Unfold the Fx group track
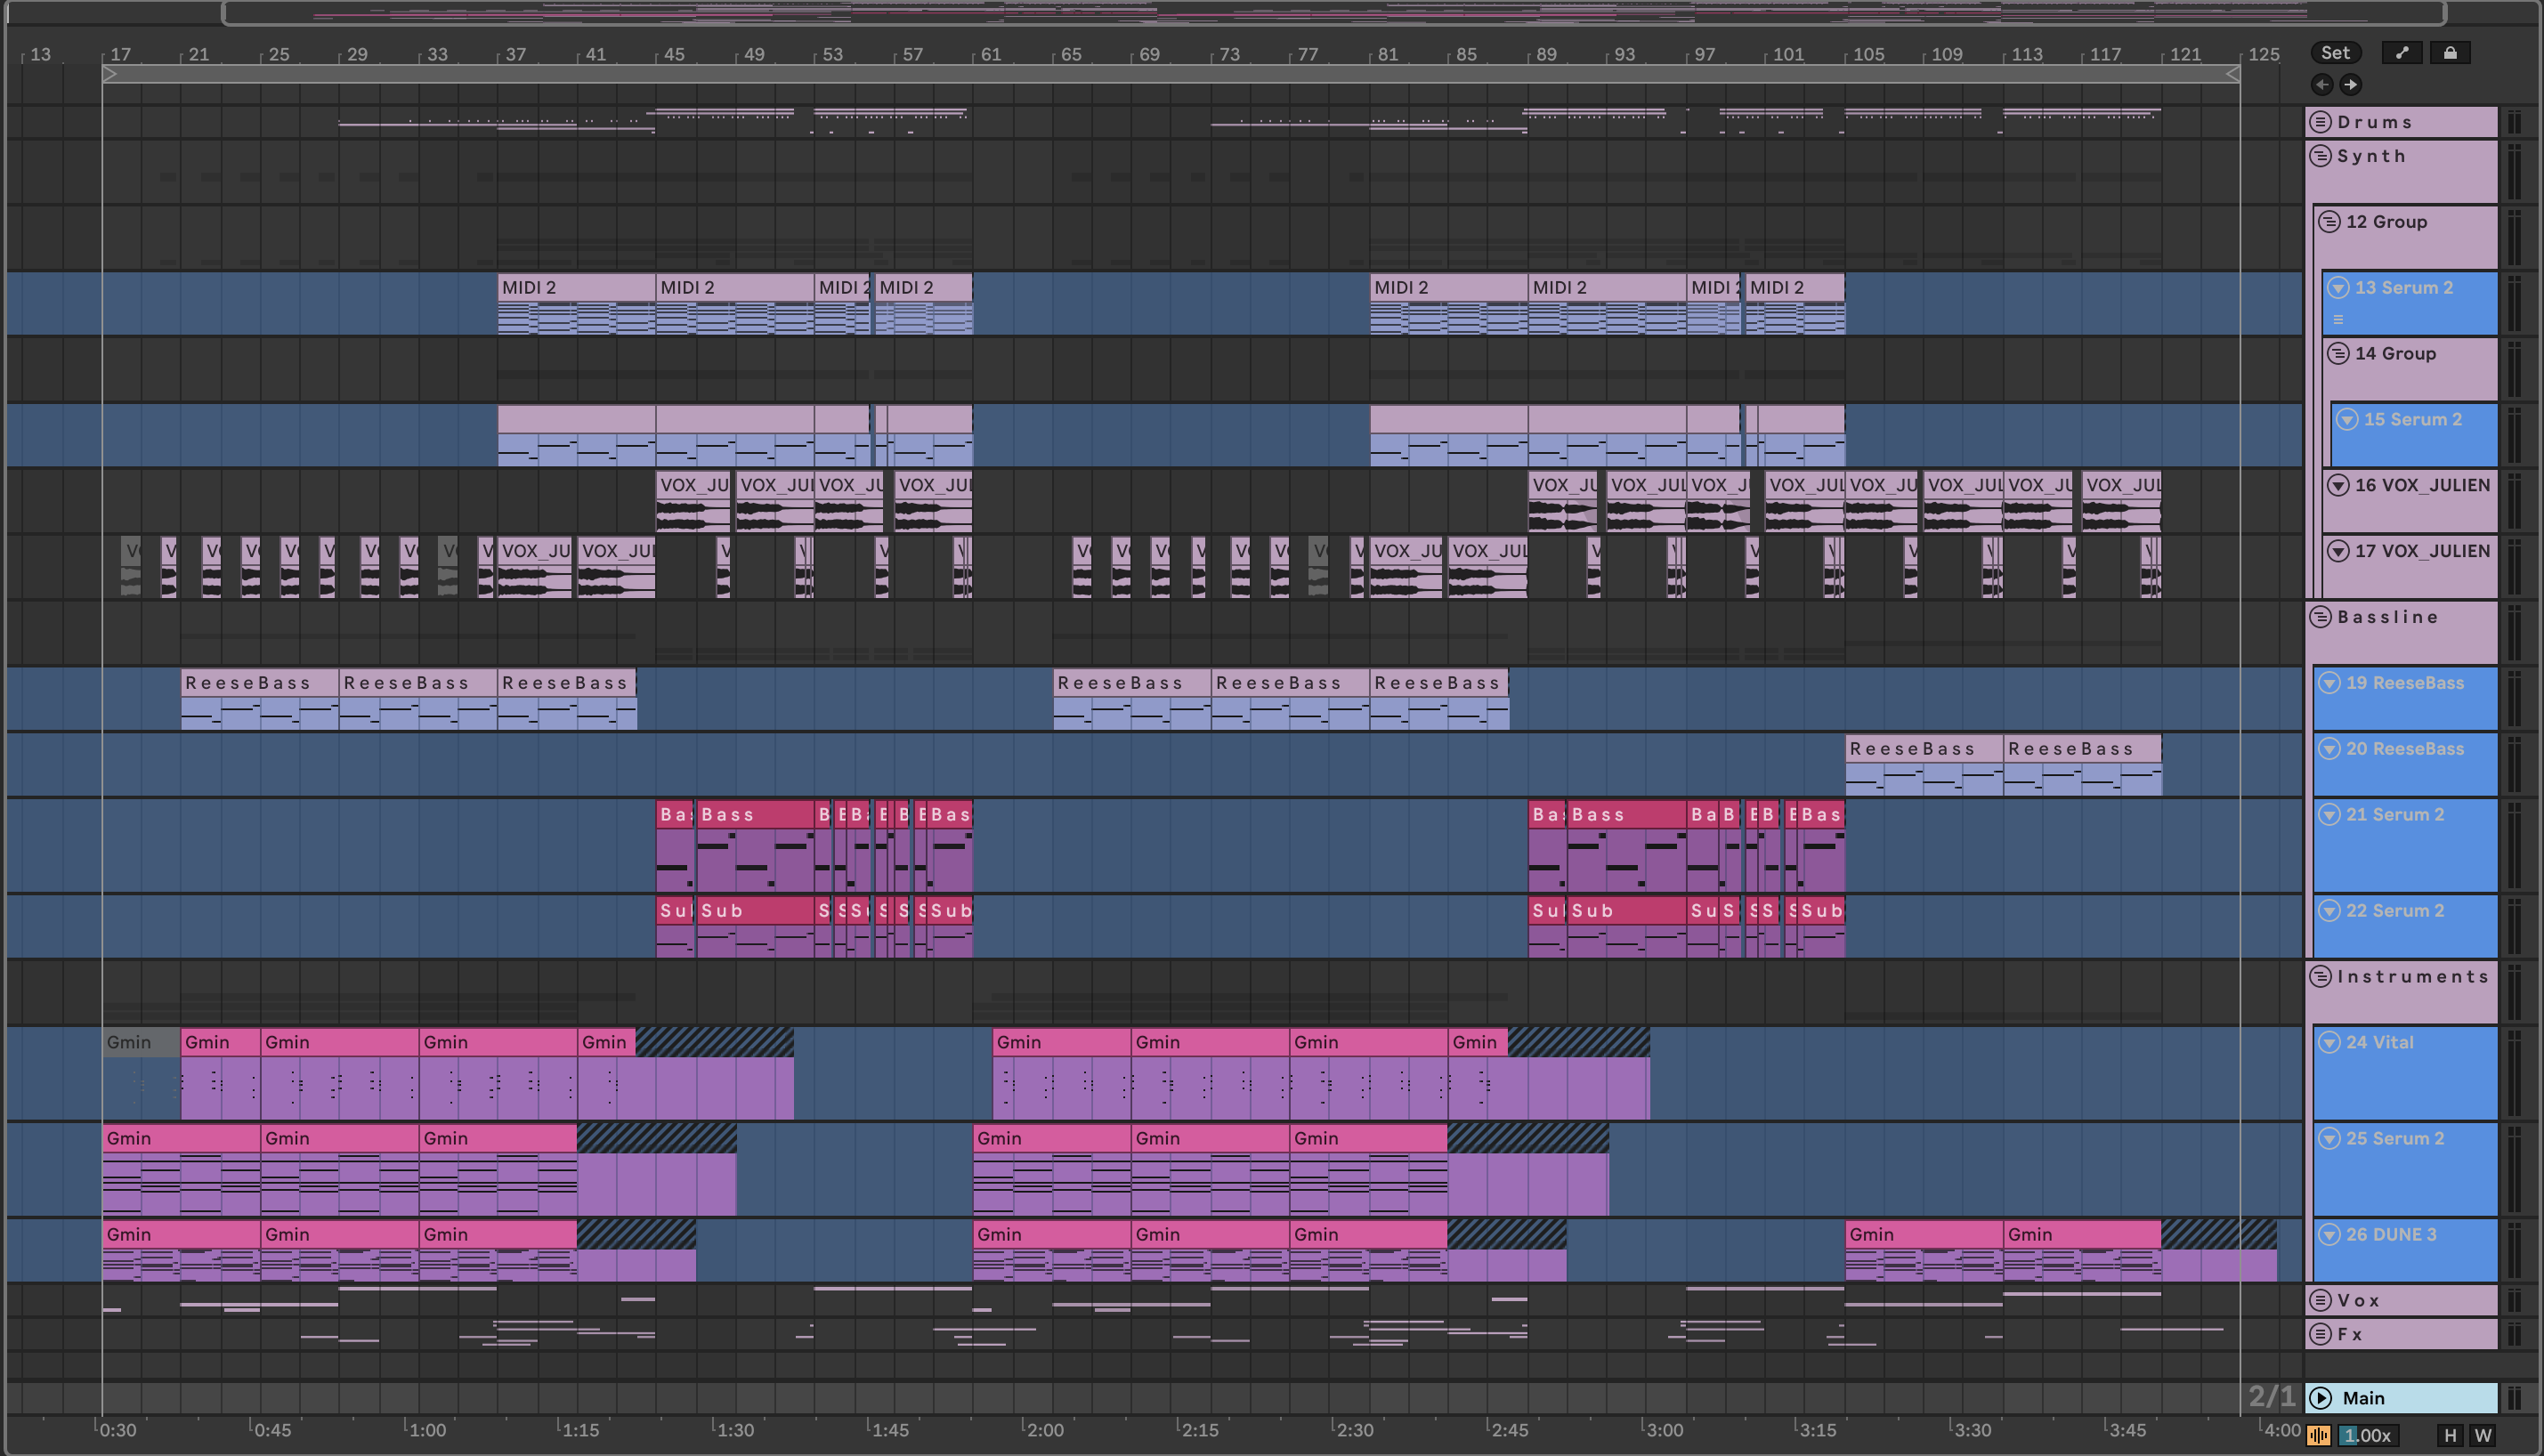 [2321, 1334]
